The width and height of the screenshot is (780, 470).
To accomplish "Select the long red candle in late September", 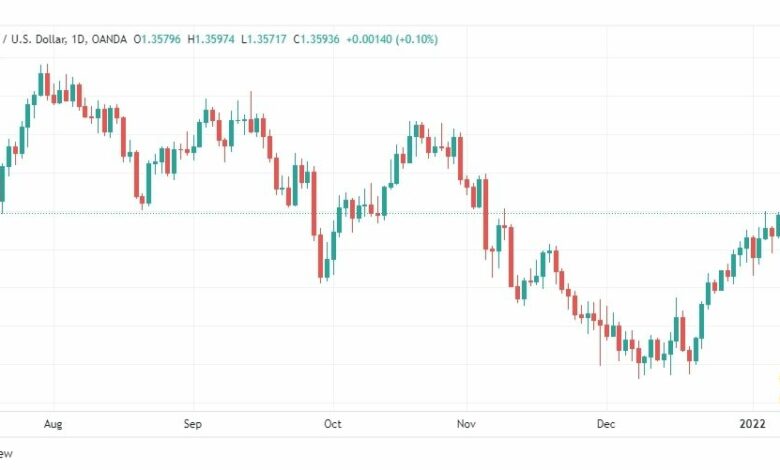I will click(314, 203).
